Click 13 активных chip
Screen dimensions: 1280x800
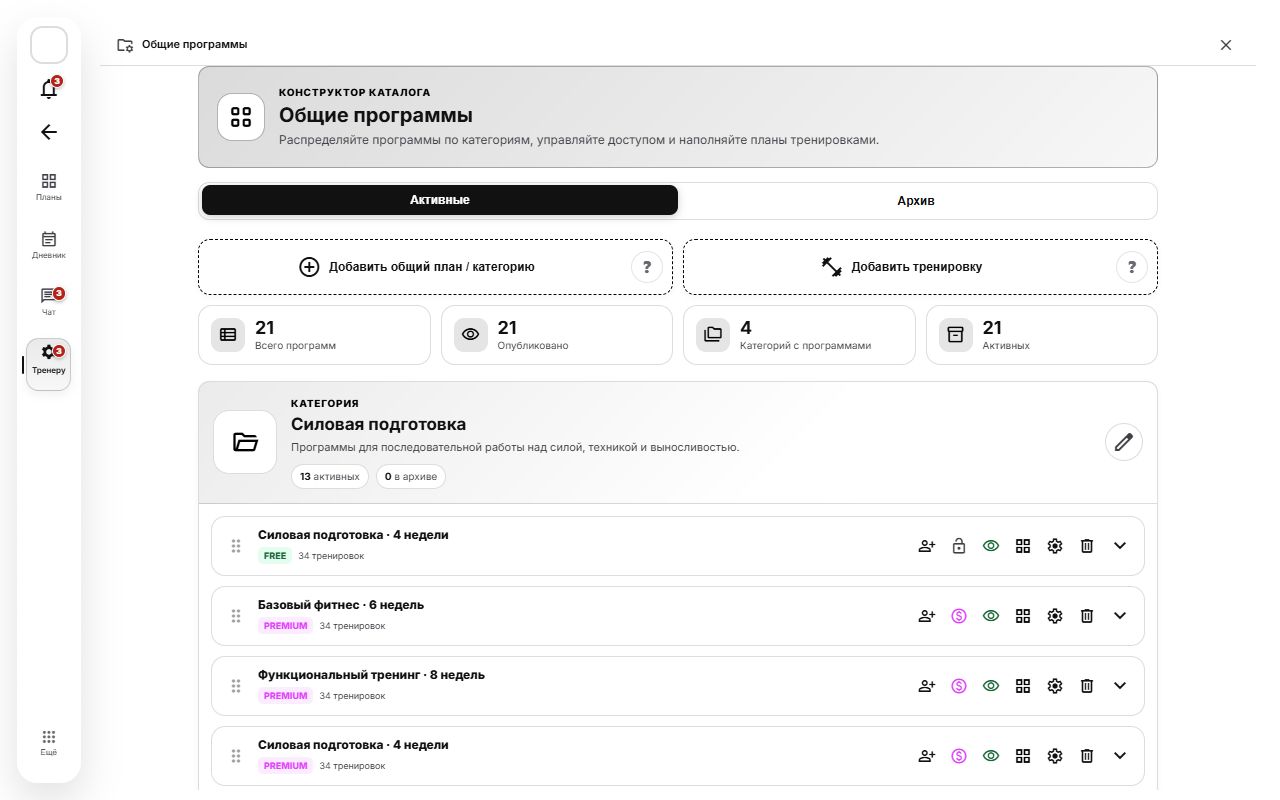tap(330, 477)
